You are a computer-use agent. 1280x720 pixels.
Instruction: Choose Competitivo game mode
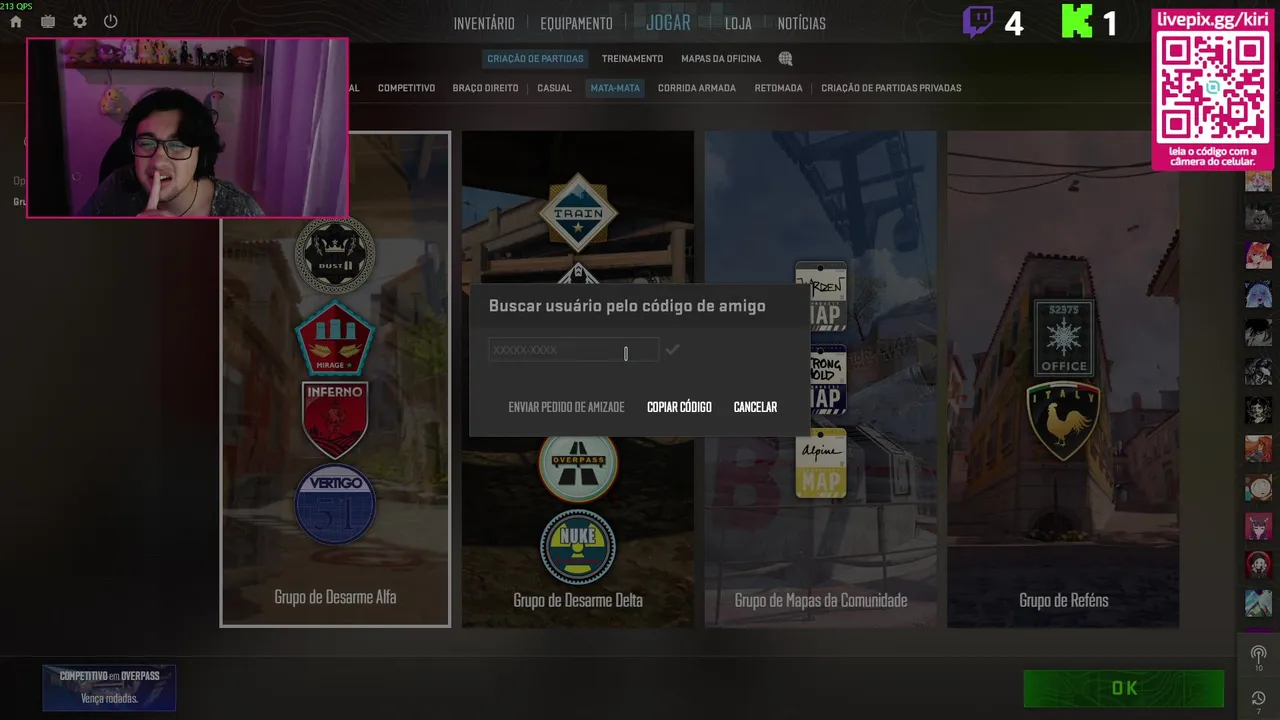click(x=406, y=88)
